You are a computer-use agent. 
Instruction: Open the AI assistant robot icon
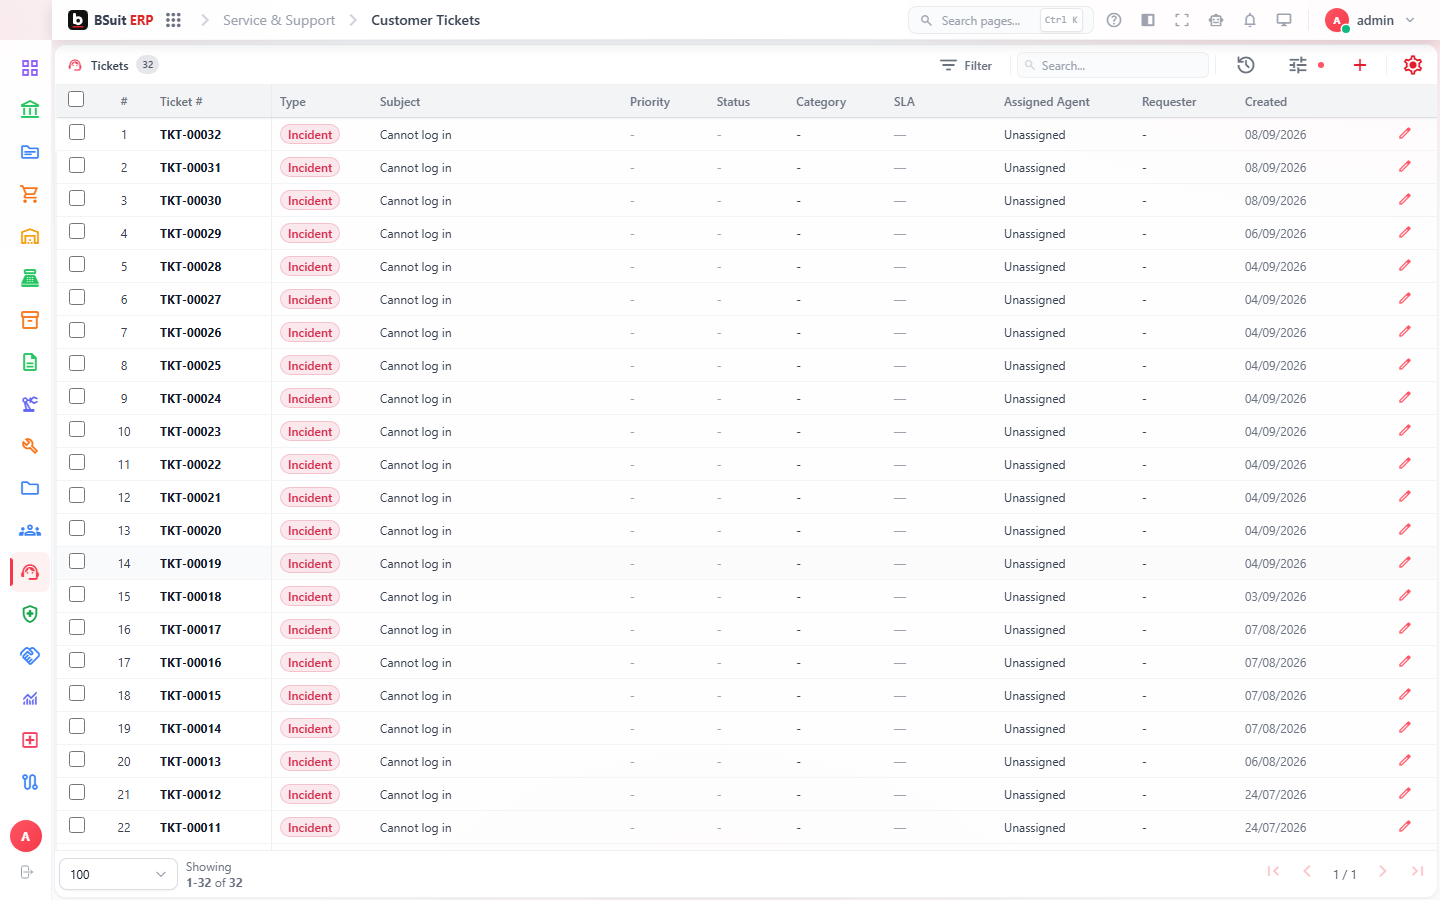(x=1216, y=20)
